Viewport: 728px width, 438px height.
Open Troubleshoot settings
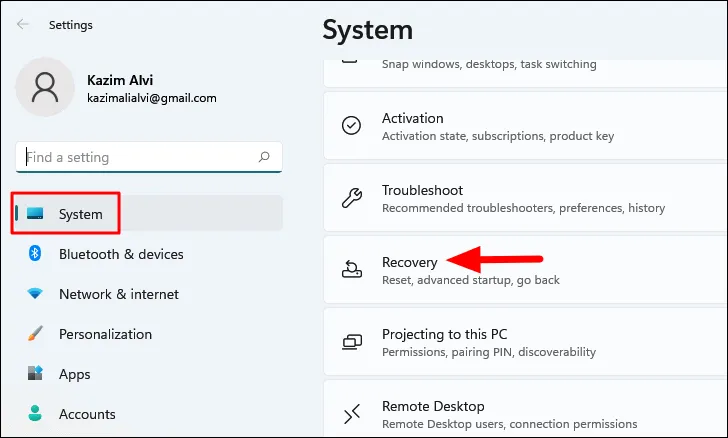pos(422,190)
